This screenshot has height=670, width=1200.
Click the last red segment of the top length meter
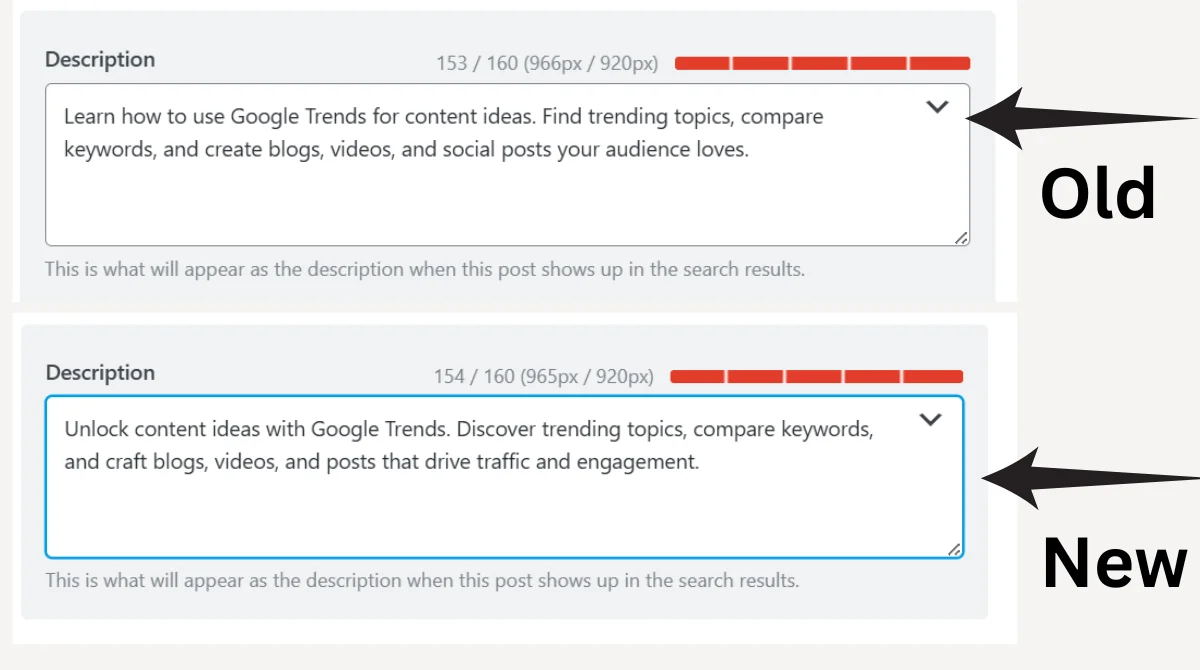tap(940, 62)
